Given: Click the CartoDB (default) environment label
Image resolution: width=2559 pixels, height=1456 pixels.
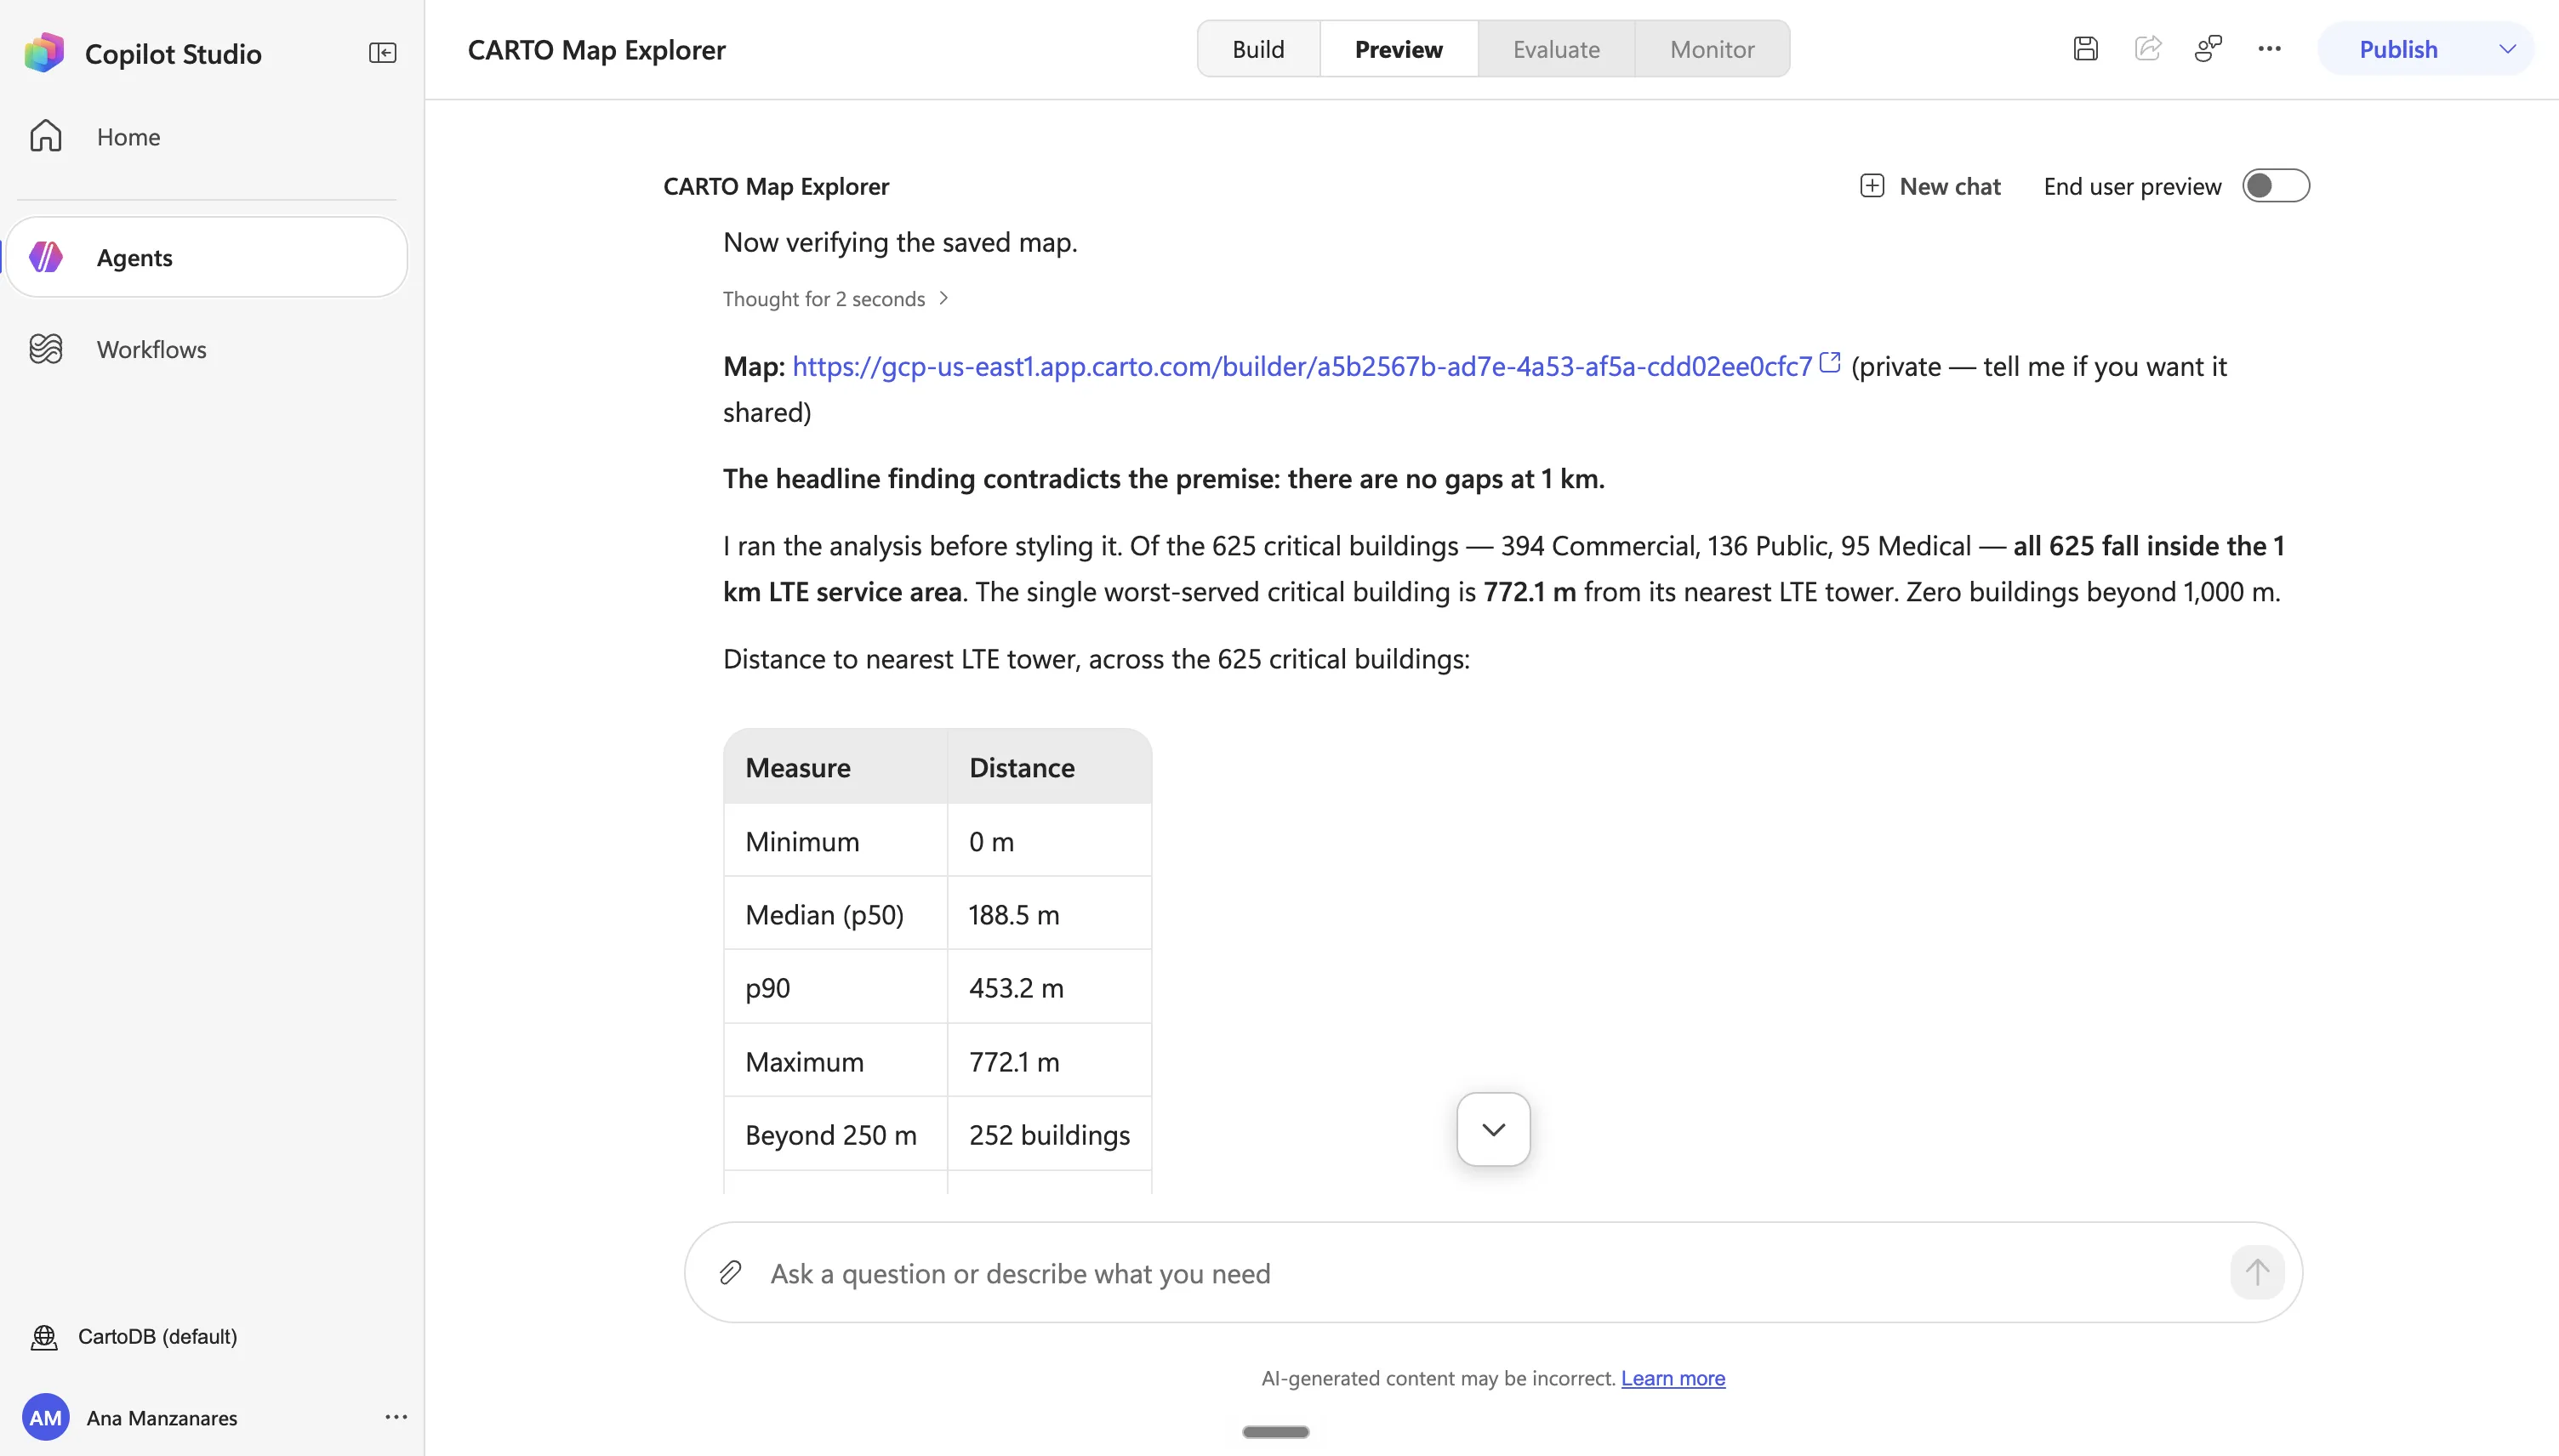Looking at the screenshot, I should click(x=158, y=1337).
